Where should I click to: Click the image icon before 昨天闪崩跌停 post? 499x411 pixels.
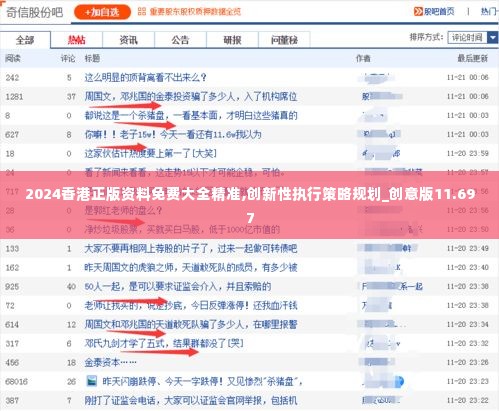pos(91,381)
